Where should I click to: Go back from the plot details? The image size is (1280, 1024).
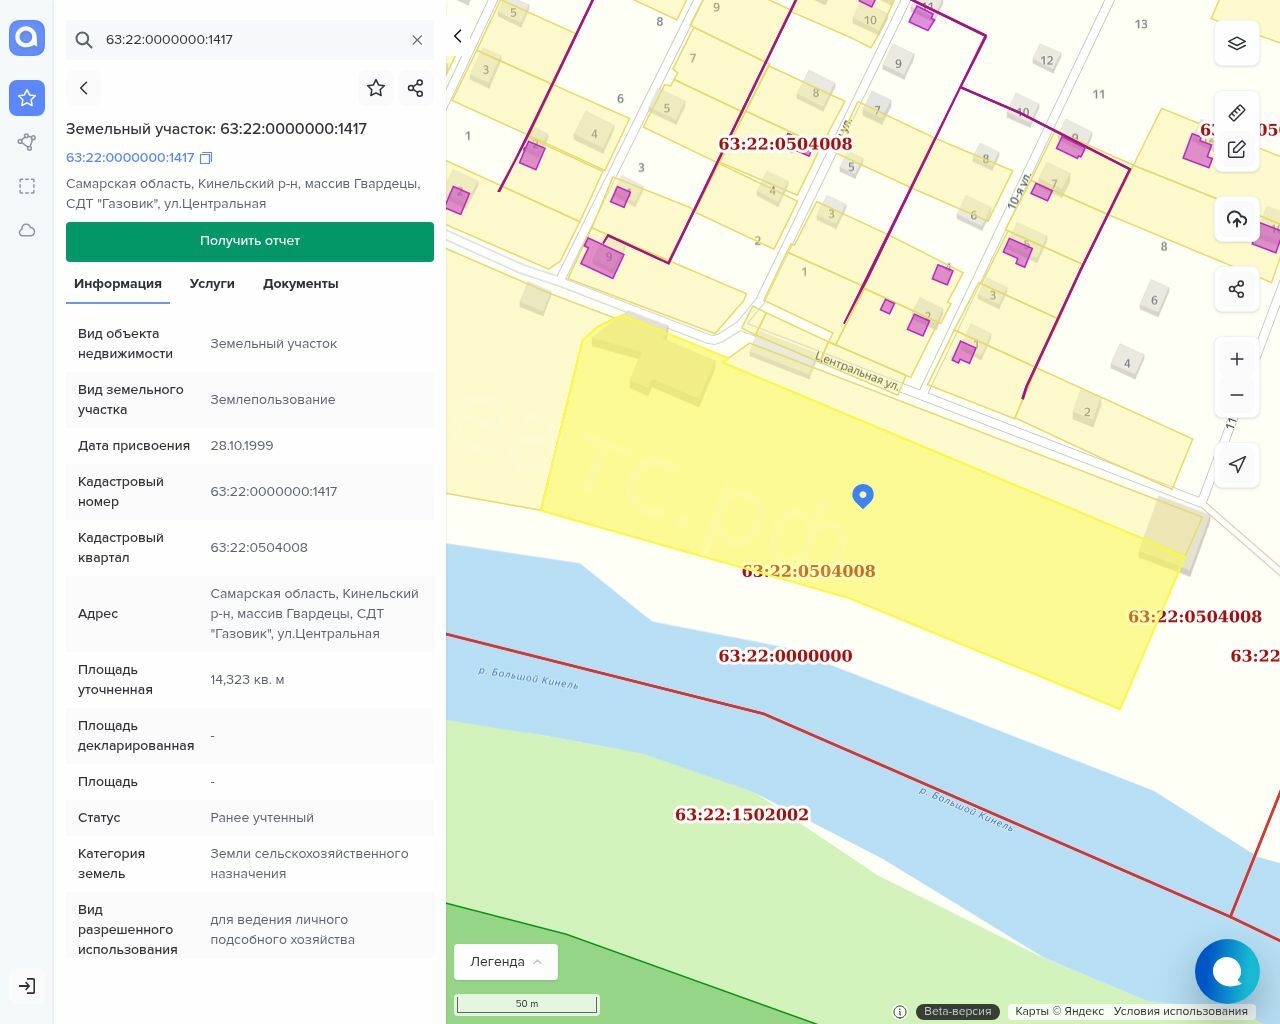tap(84, 88)
